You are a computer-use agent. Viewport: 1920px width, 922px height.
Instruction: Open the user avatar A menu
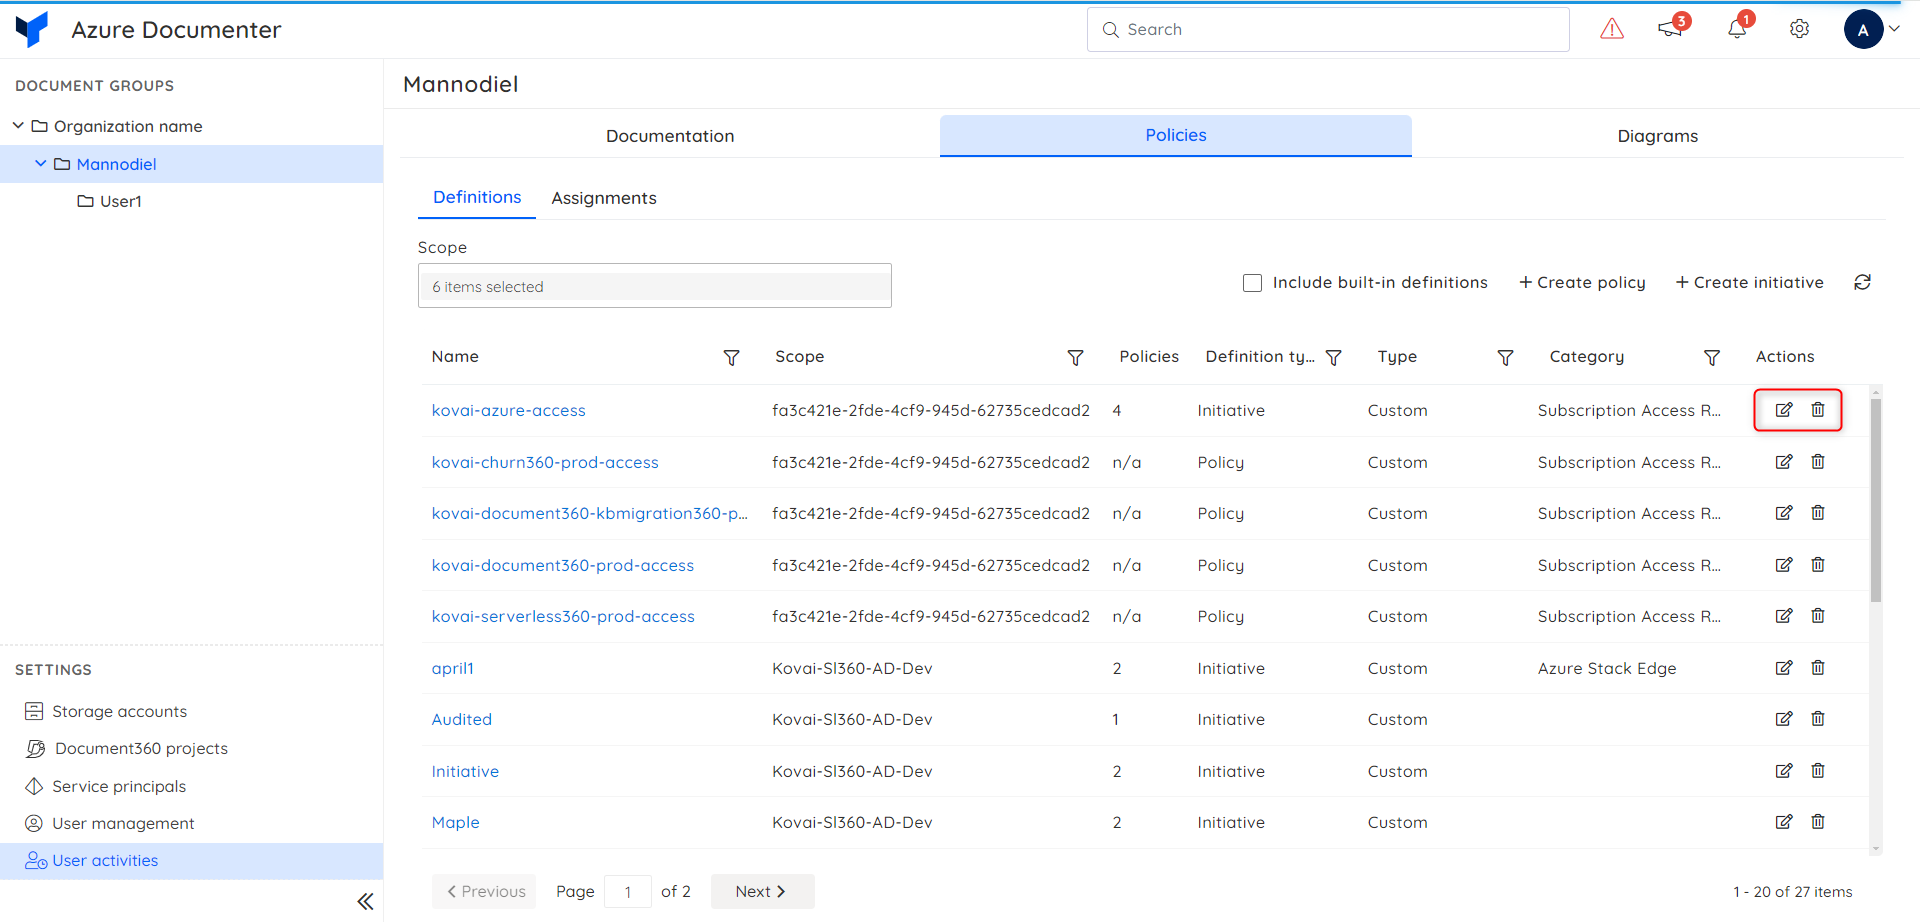point(1863,30)
